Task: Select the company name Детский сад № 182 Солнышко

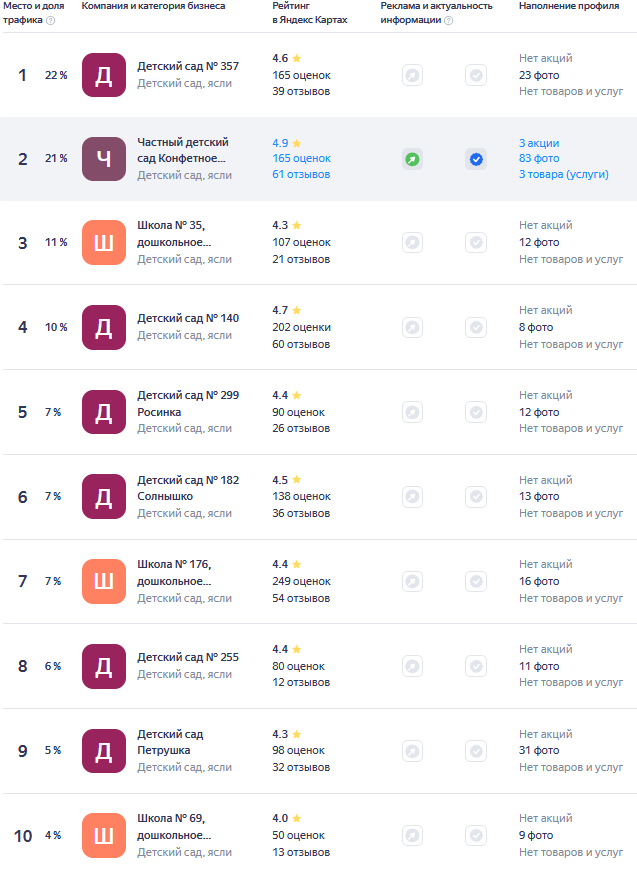Action: (x=188, y=488)
